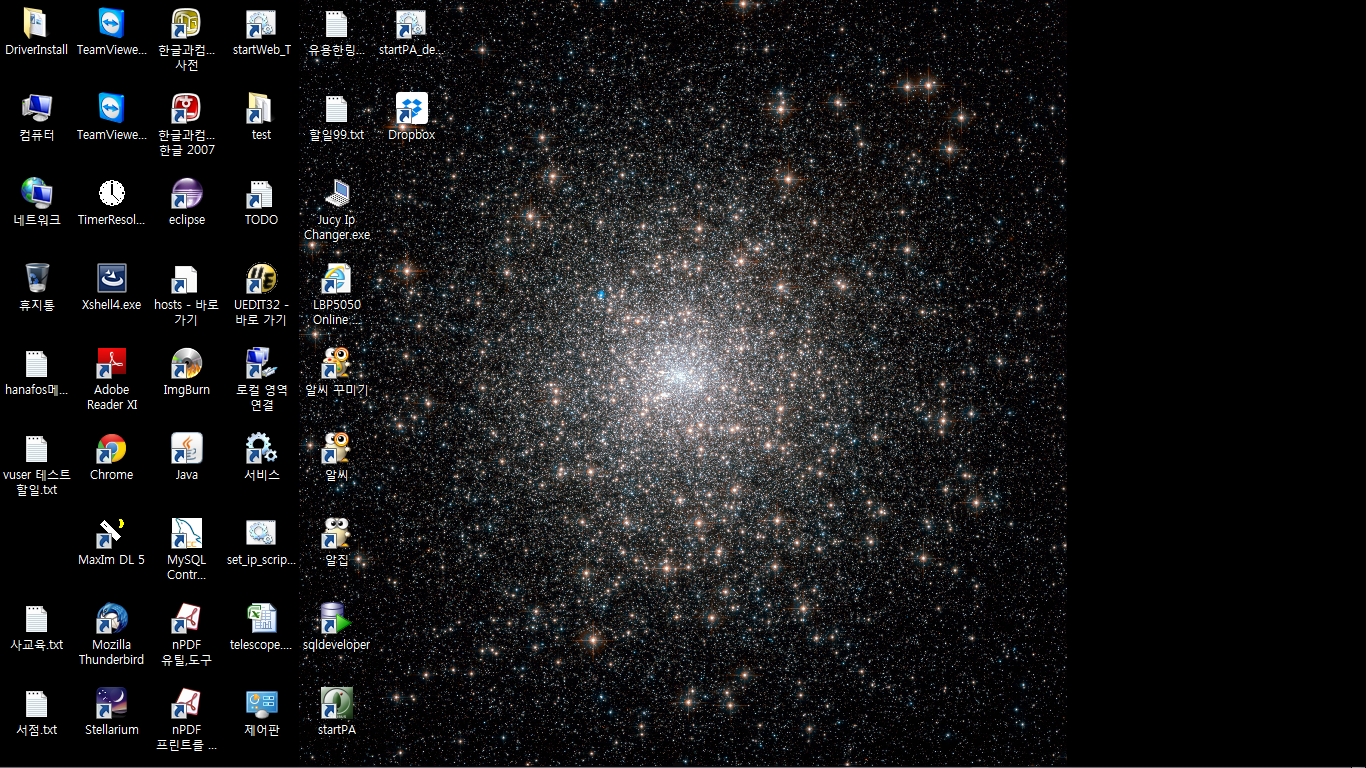Click the DriverInstall folder icon
This screenshot has height=768, width=1366.
(x=36, y=24)
